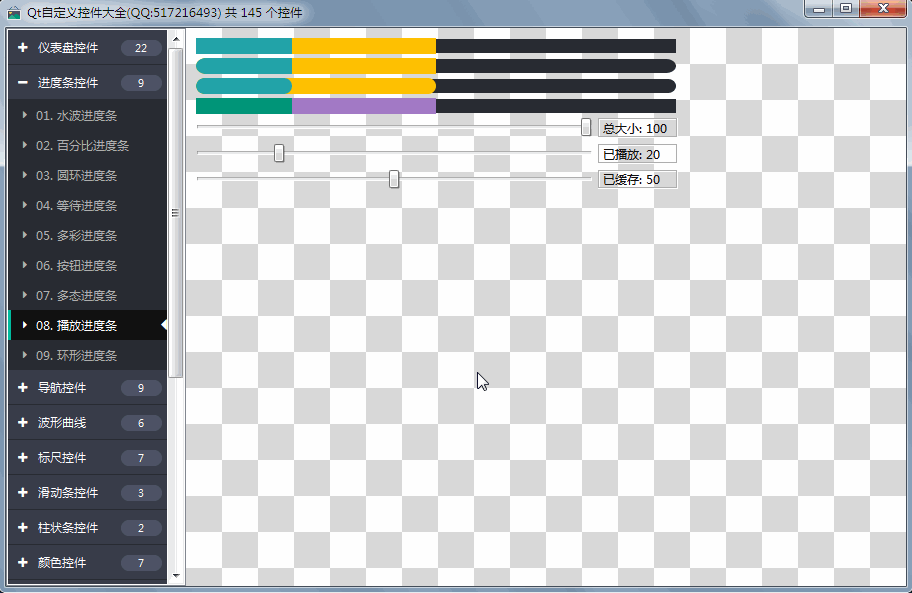Click the 总大小 slider handle
This screenshot has height=593, width=912.
pyautogui.click(x=586, y=127)
